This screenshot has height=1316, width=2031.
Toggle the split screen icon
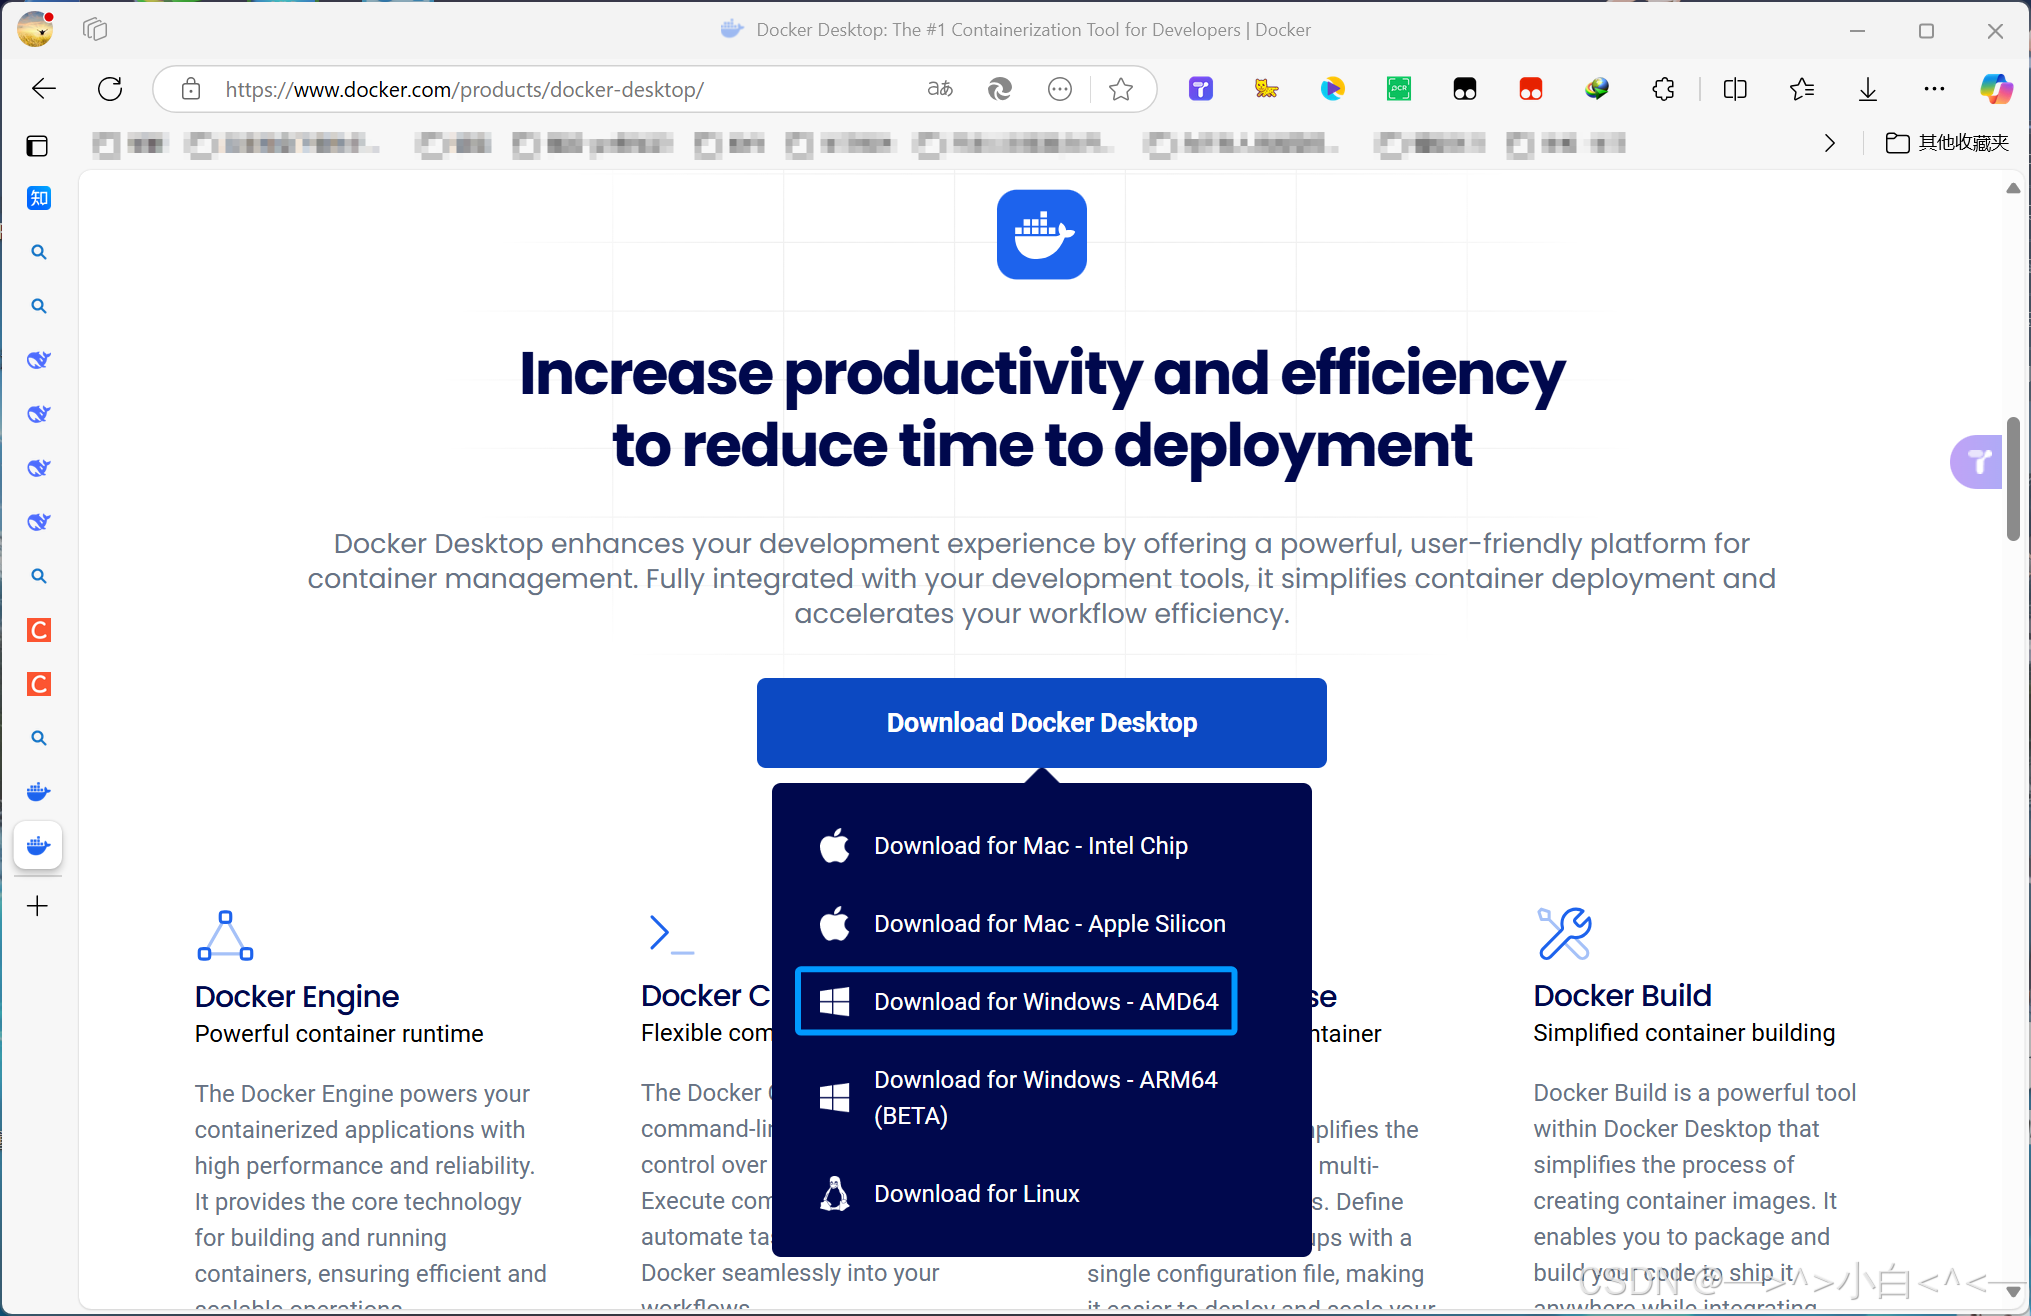click(1735, 89)
